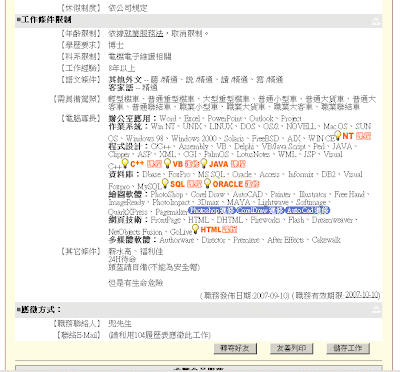Open the orange NT link

point(348,136)
